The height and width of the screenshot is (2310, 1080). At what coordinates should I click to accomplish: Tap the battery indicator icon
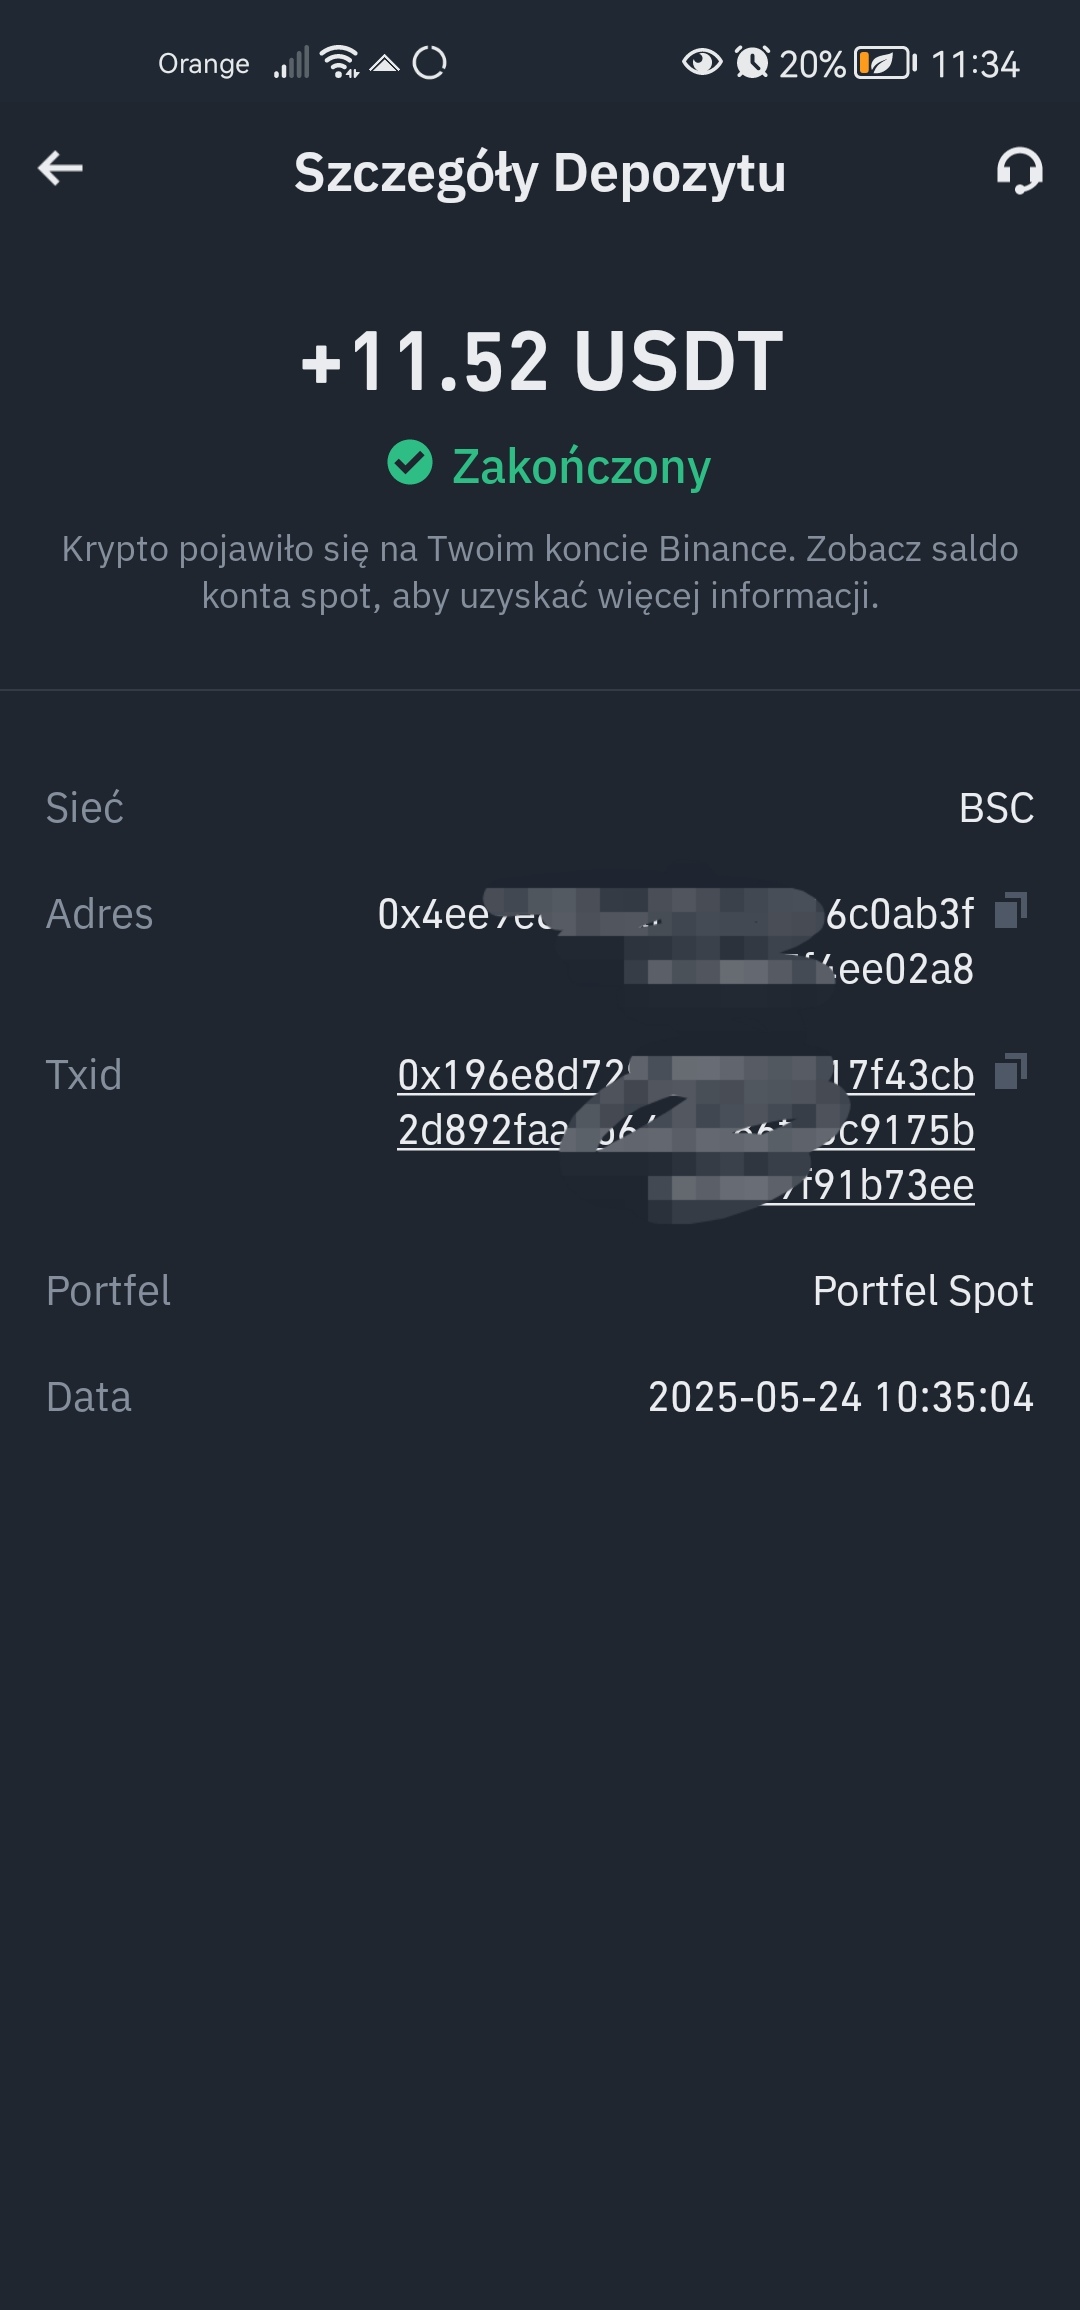(x=885, y=63)
